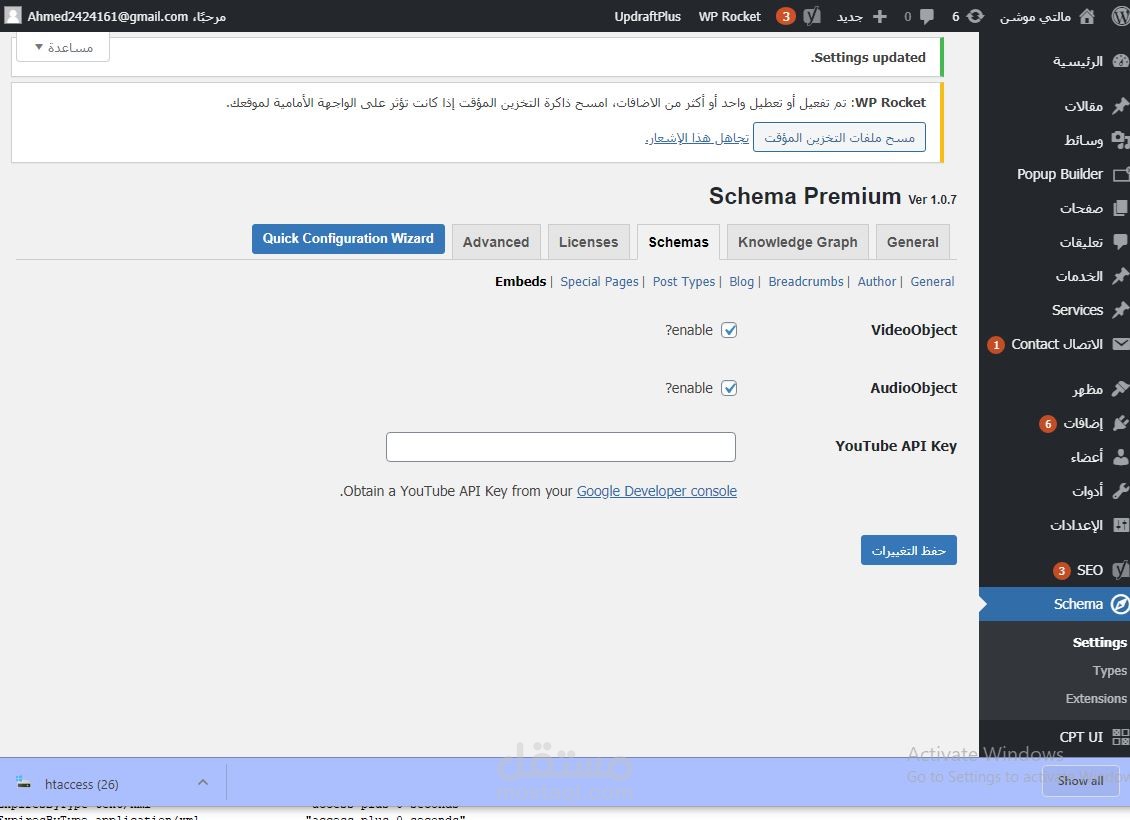Viewport: 1130px width, 820px height.
Task: Go to the Post Types sub-section
Action: tap(684, 282)
